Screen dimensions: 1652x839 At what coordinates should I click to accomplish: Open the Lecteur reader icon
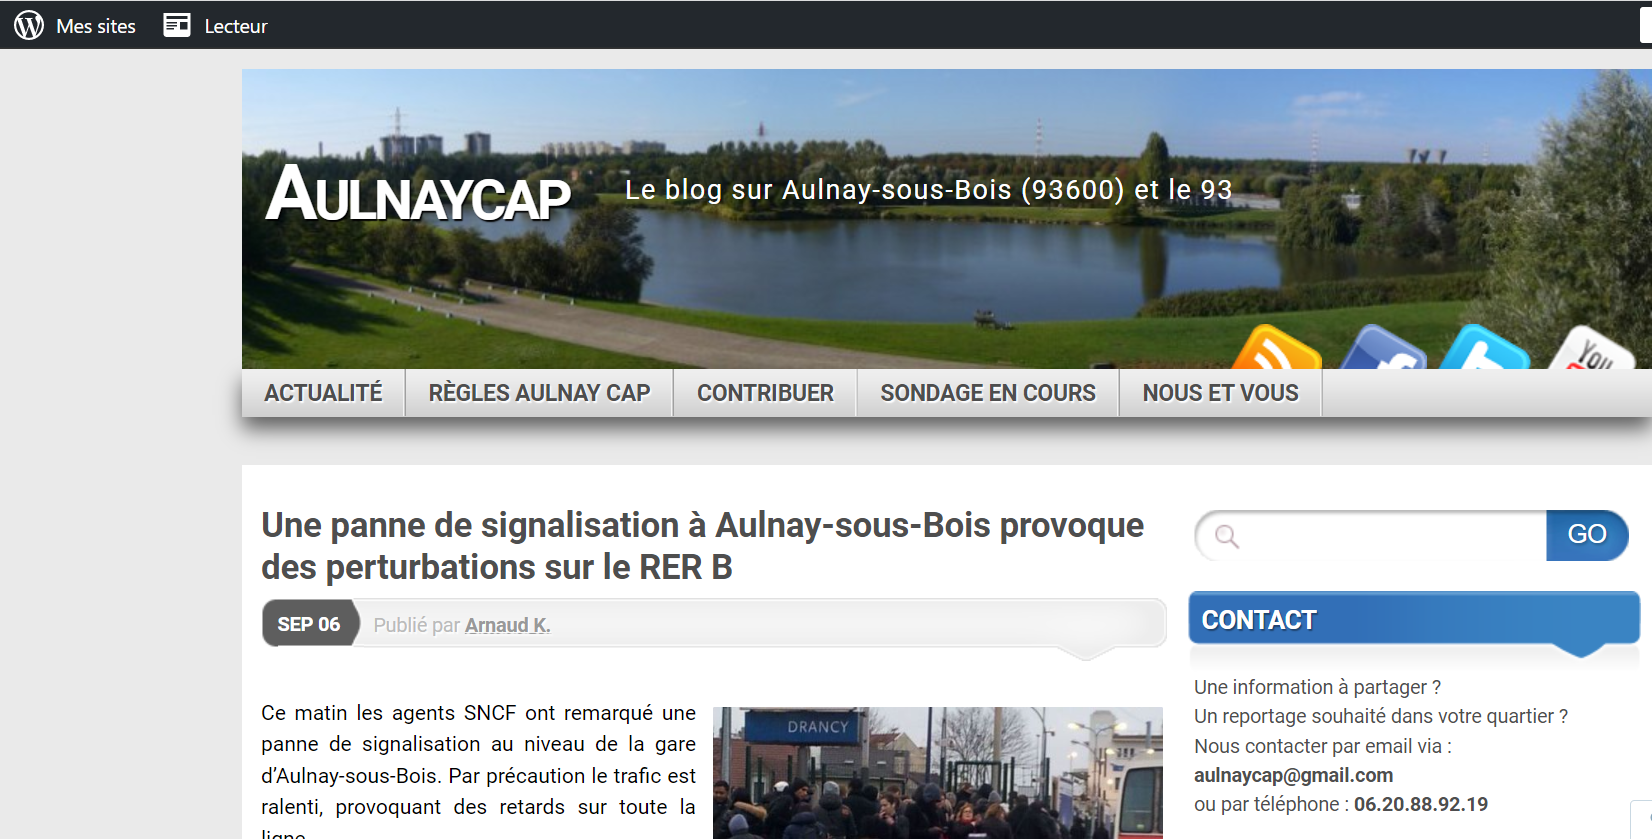(x=177, y=25)
